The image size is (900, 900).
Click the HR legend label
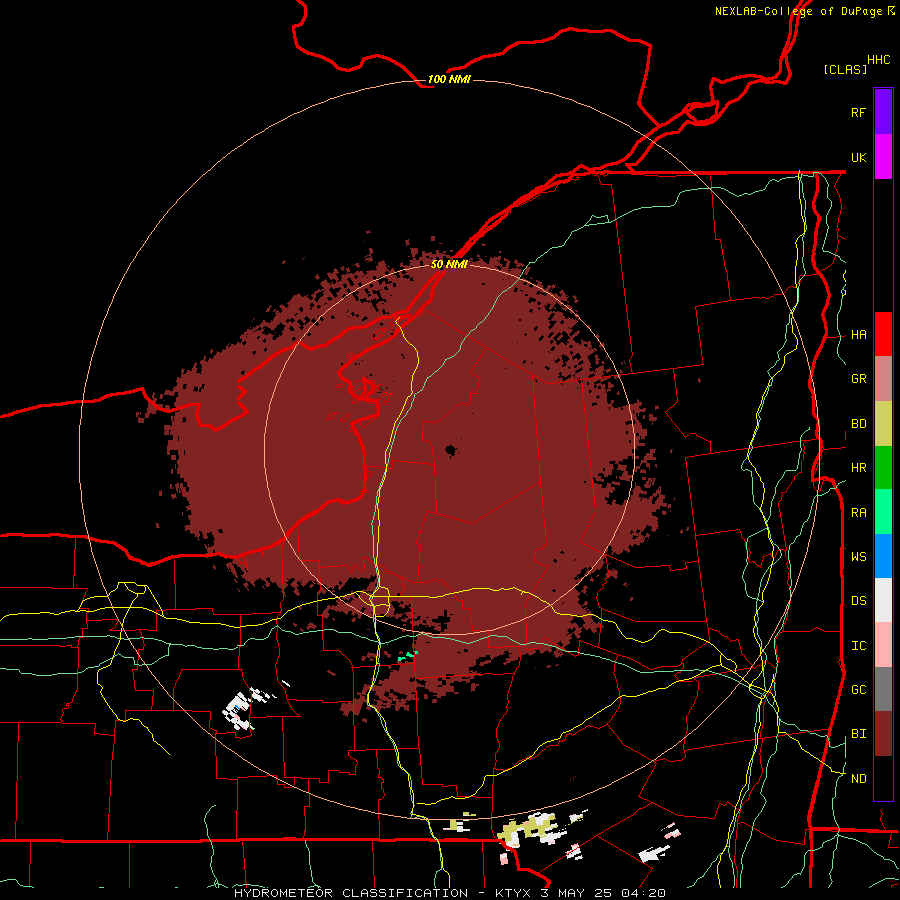point(858,468)
